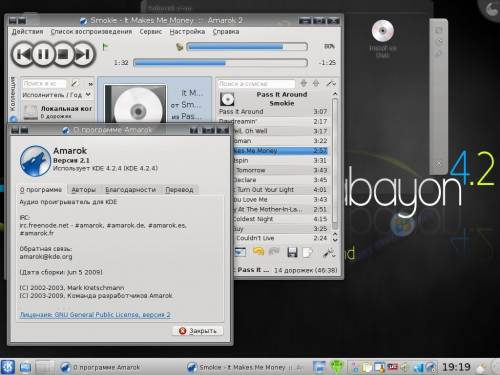Select the 'Tomorrow' track 3:43

280,170
